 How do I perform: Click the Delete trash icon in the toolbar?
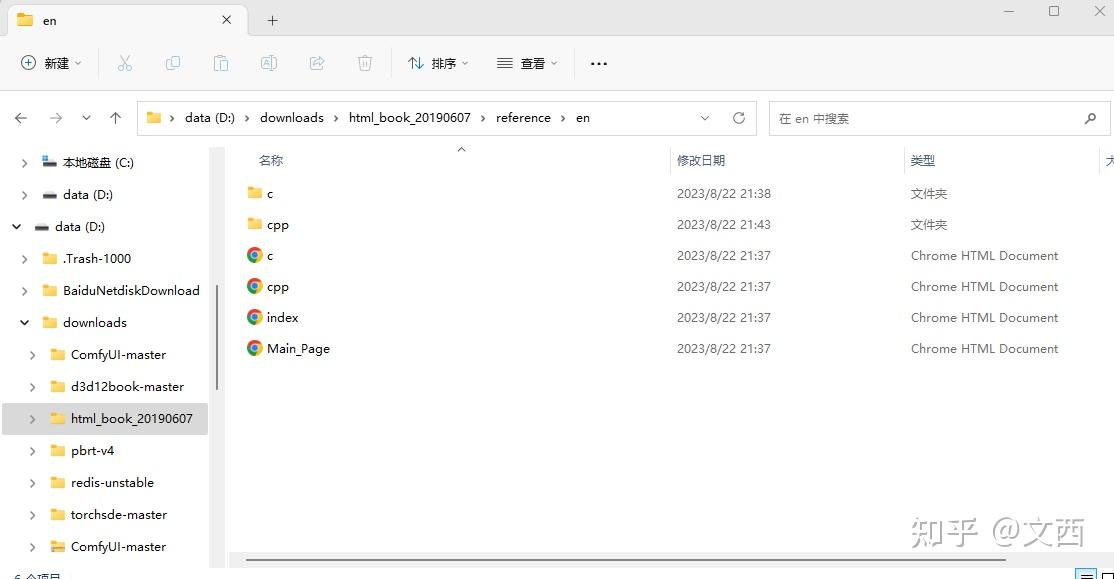(x=364, y=62)
